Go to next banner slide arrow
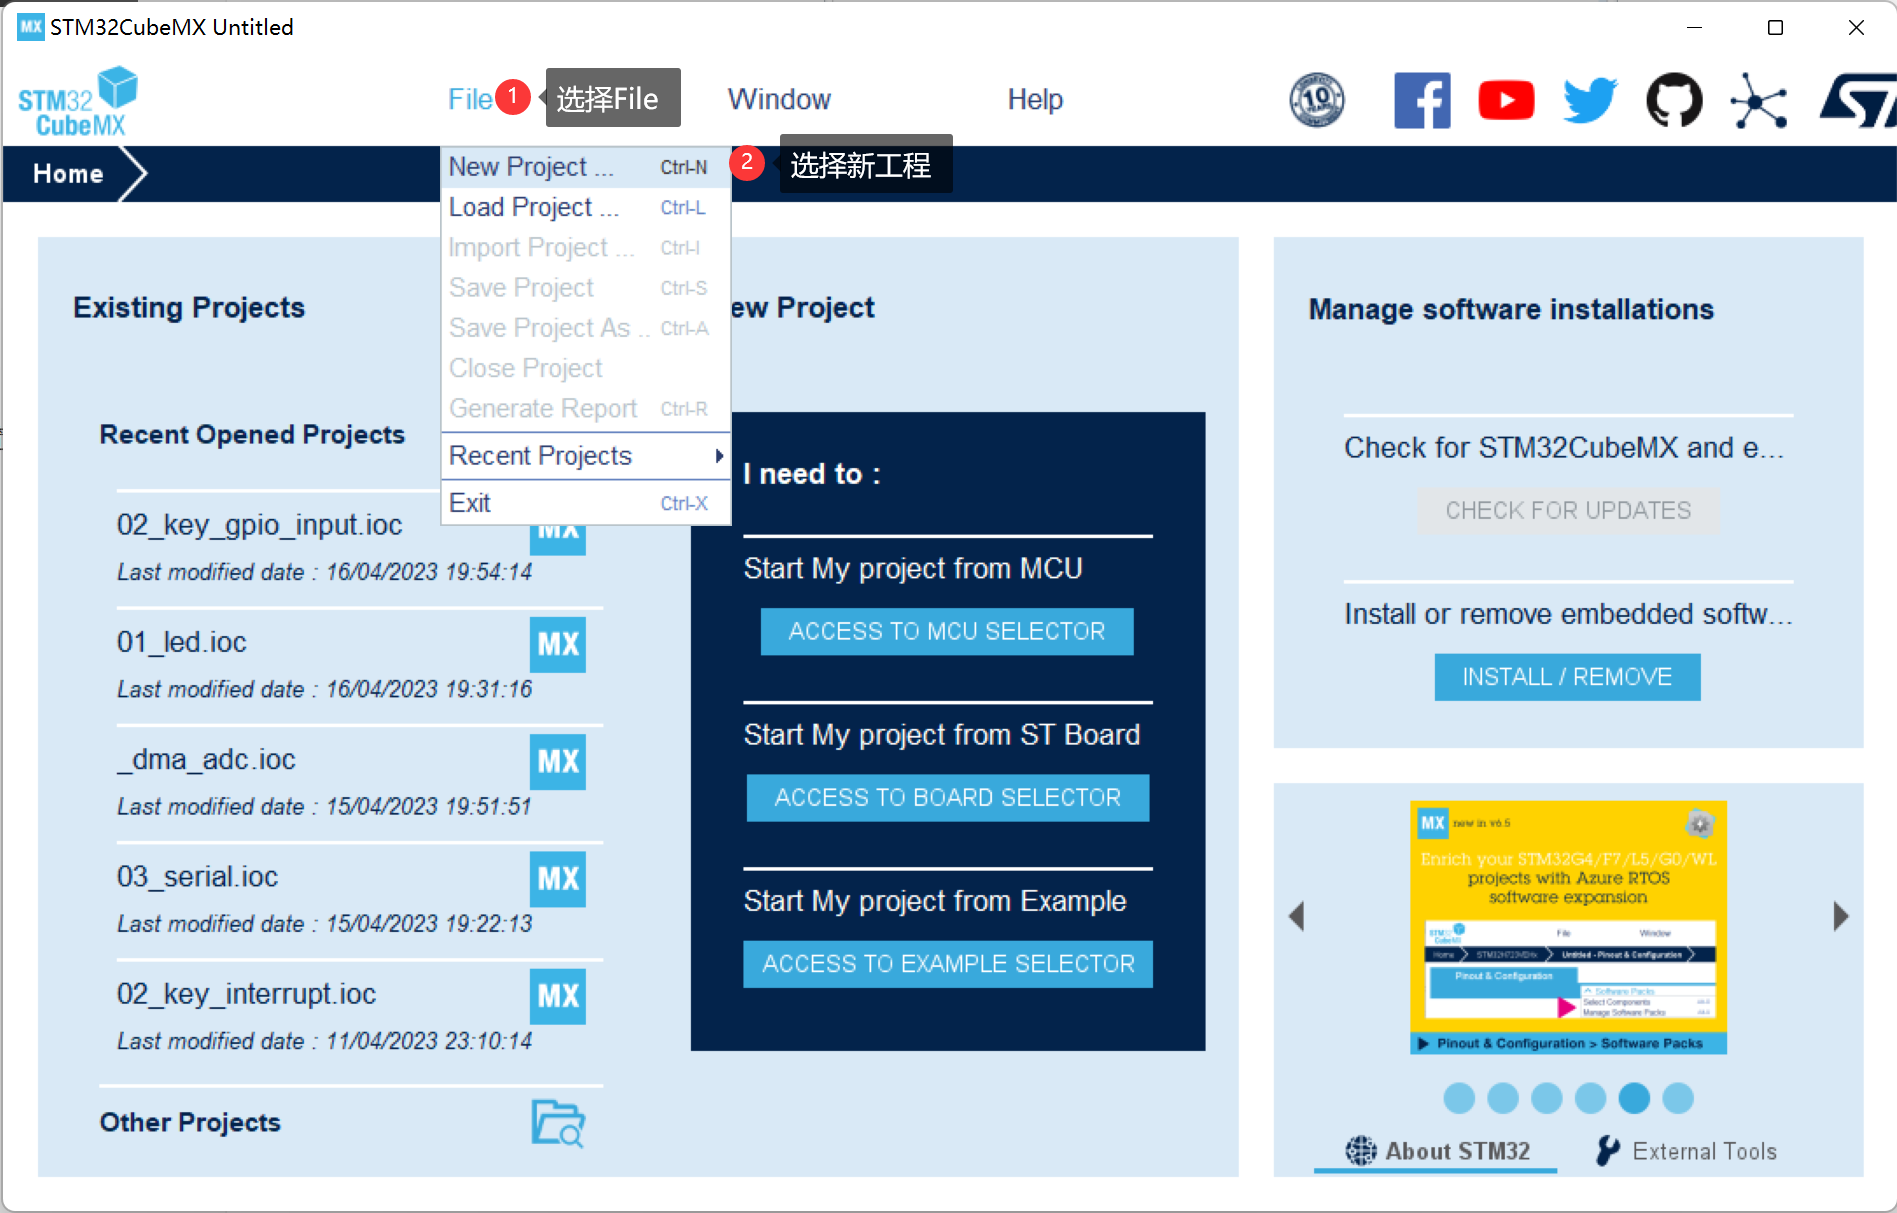 (1840, 916)
